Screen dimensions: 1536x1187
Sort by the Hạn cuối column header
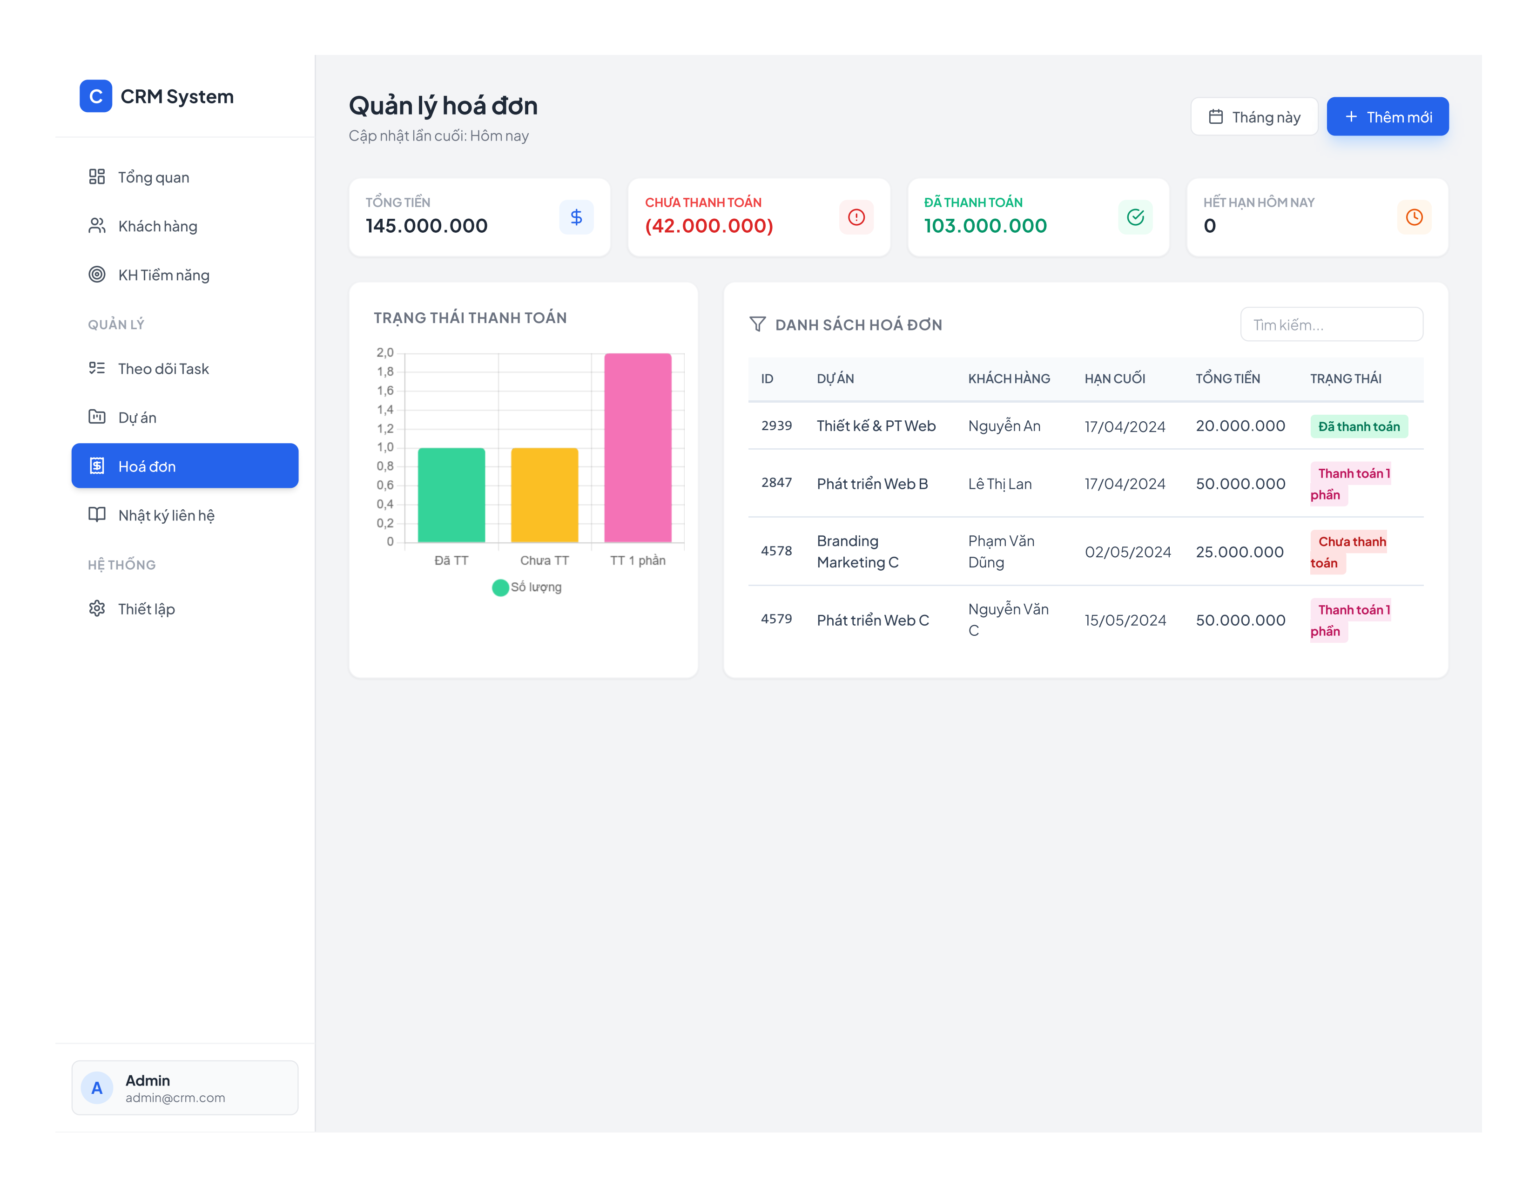pyautogui.click(x=1115, y=378)
